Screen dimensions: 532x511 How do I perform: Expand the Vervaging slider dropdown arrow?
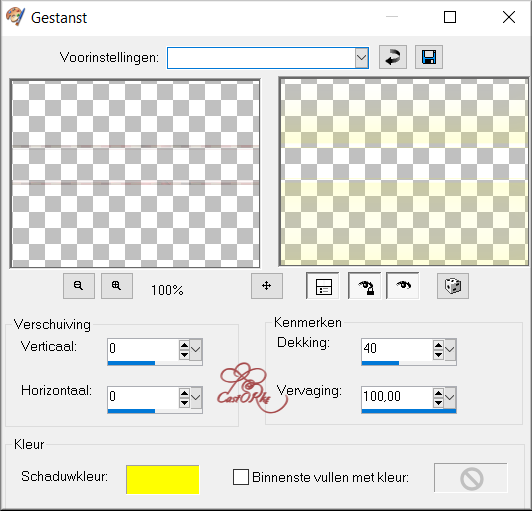pos(450,397)
